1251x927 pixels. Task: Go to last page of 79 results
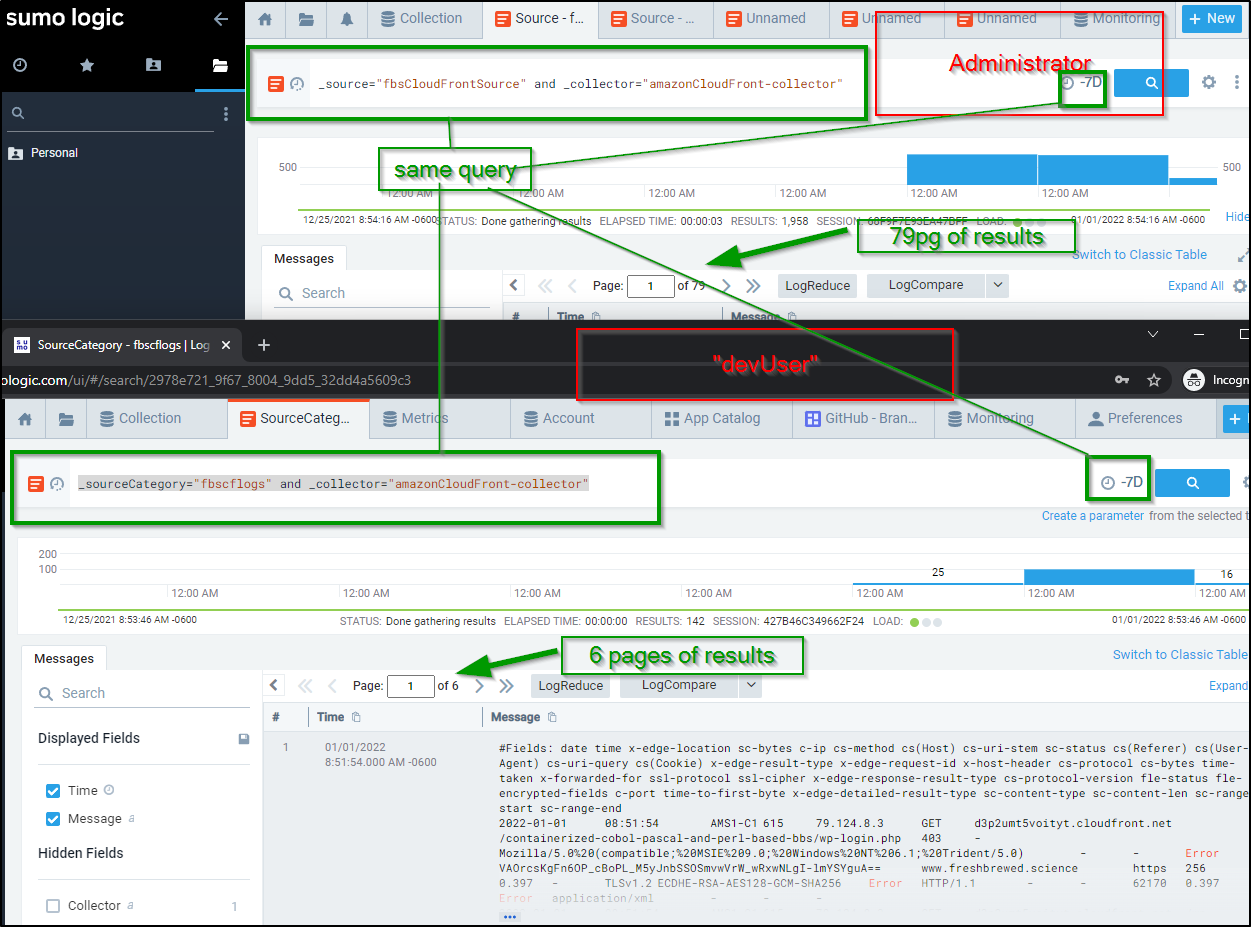(754, 286)
